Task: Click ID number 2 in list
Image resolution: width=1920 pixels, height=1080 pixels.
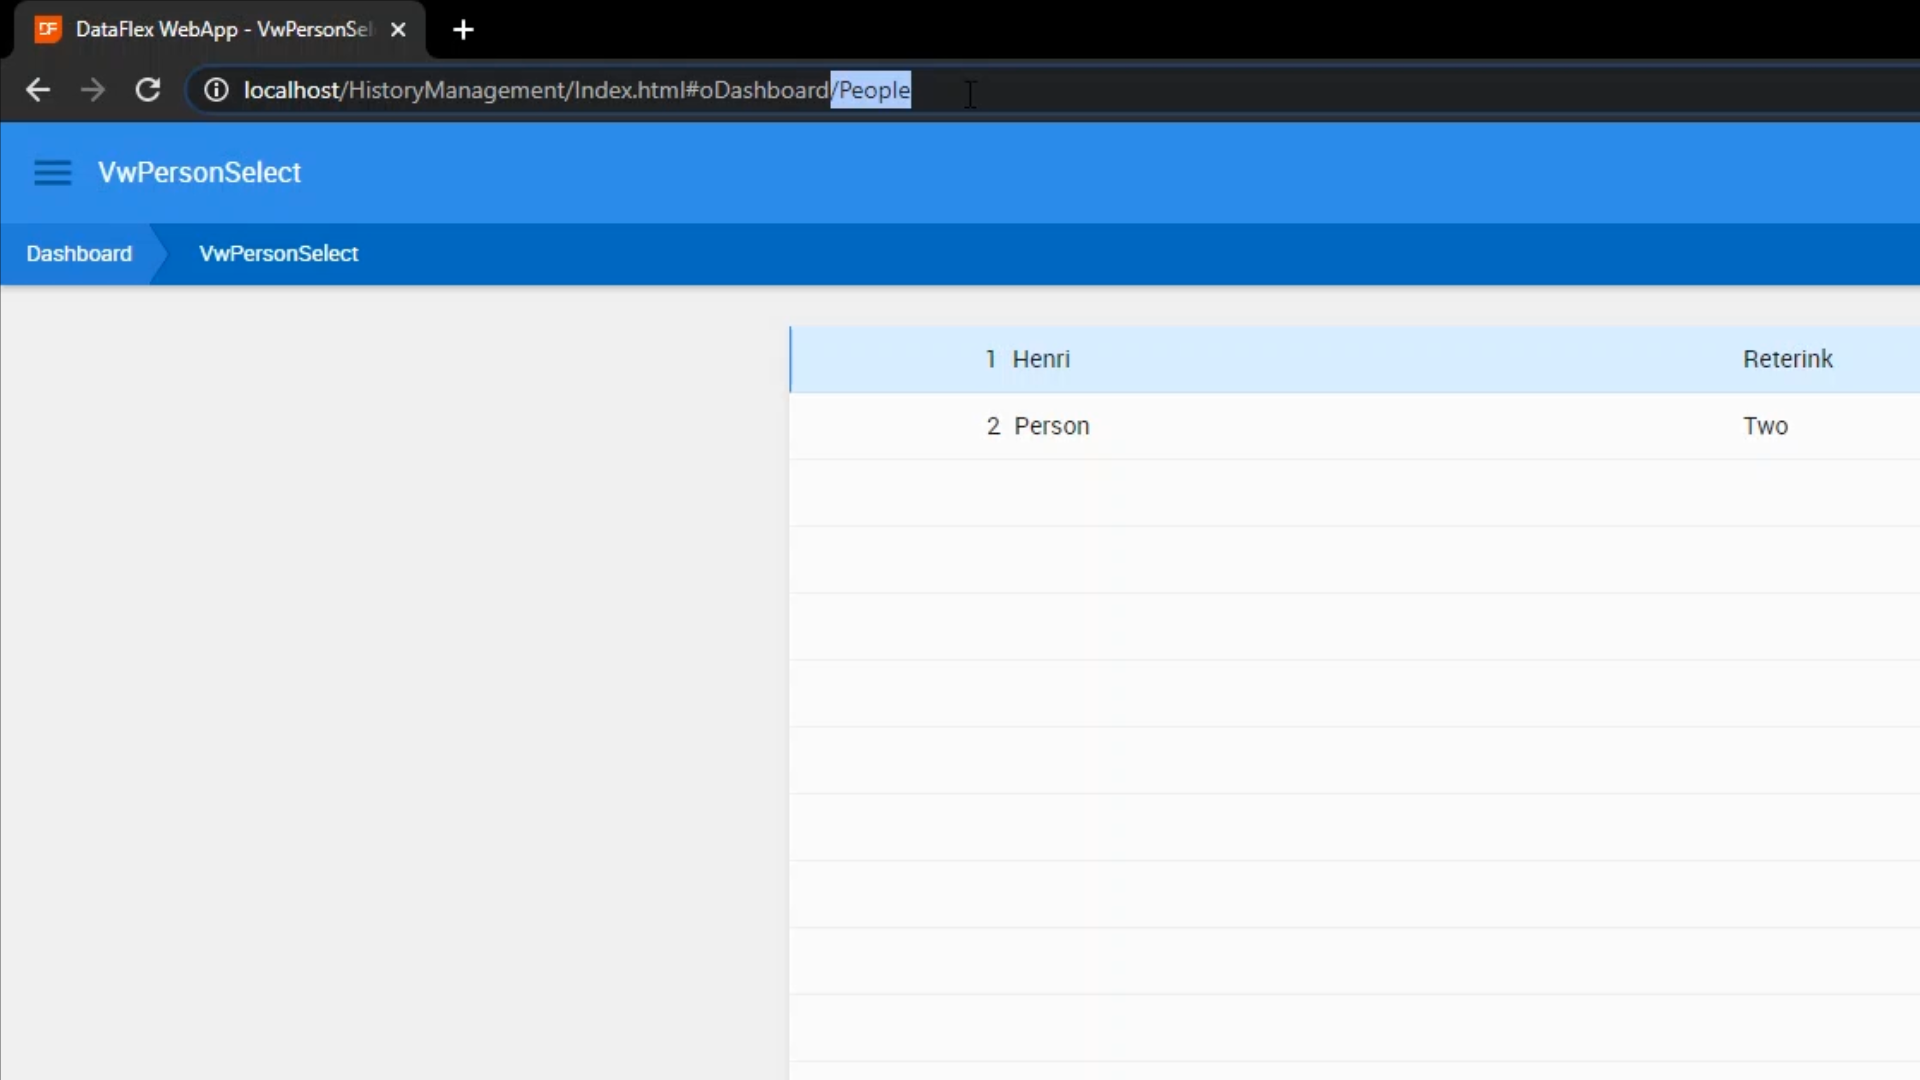Action: [992, 426]
